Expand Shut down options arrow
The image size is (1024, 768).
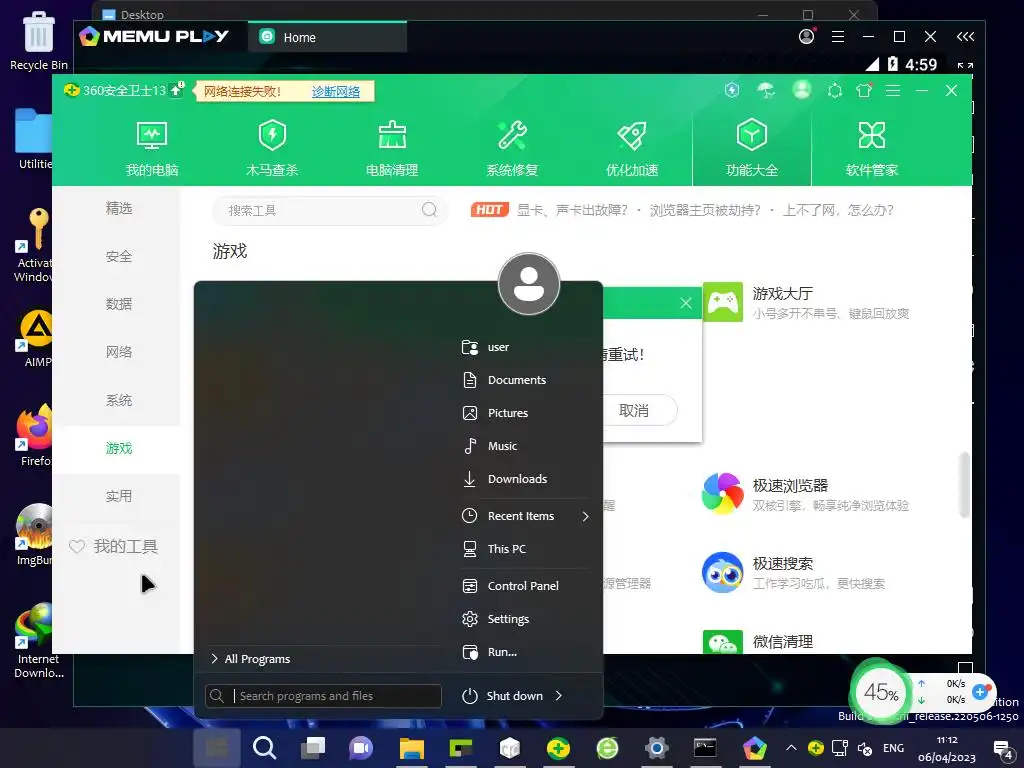[x=559, y=696]
